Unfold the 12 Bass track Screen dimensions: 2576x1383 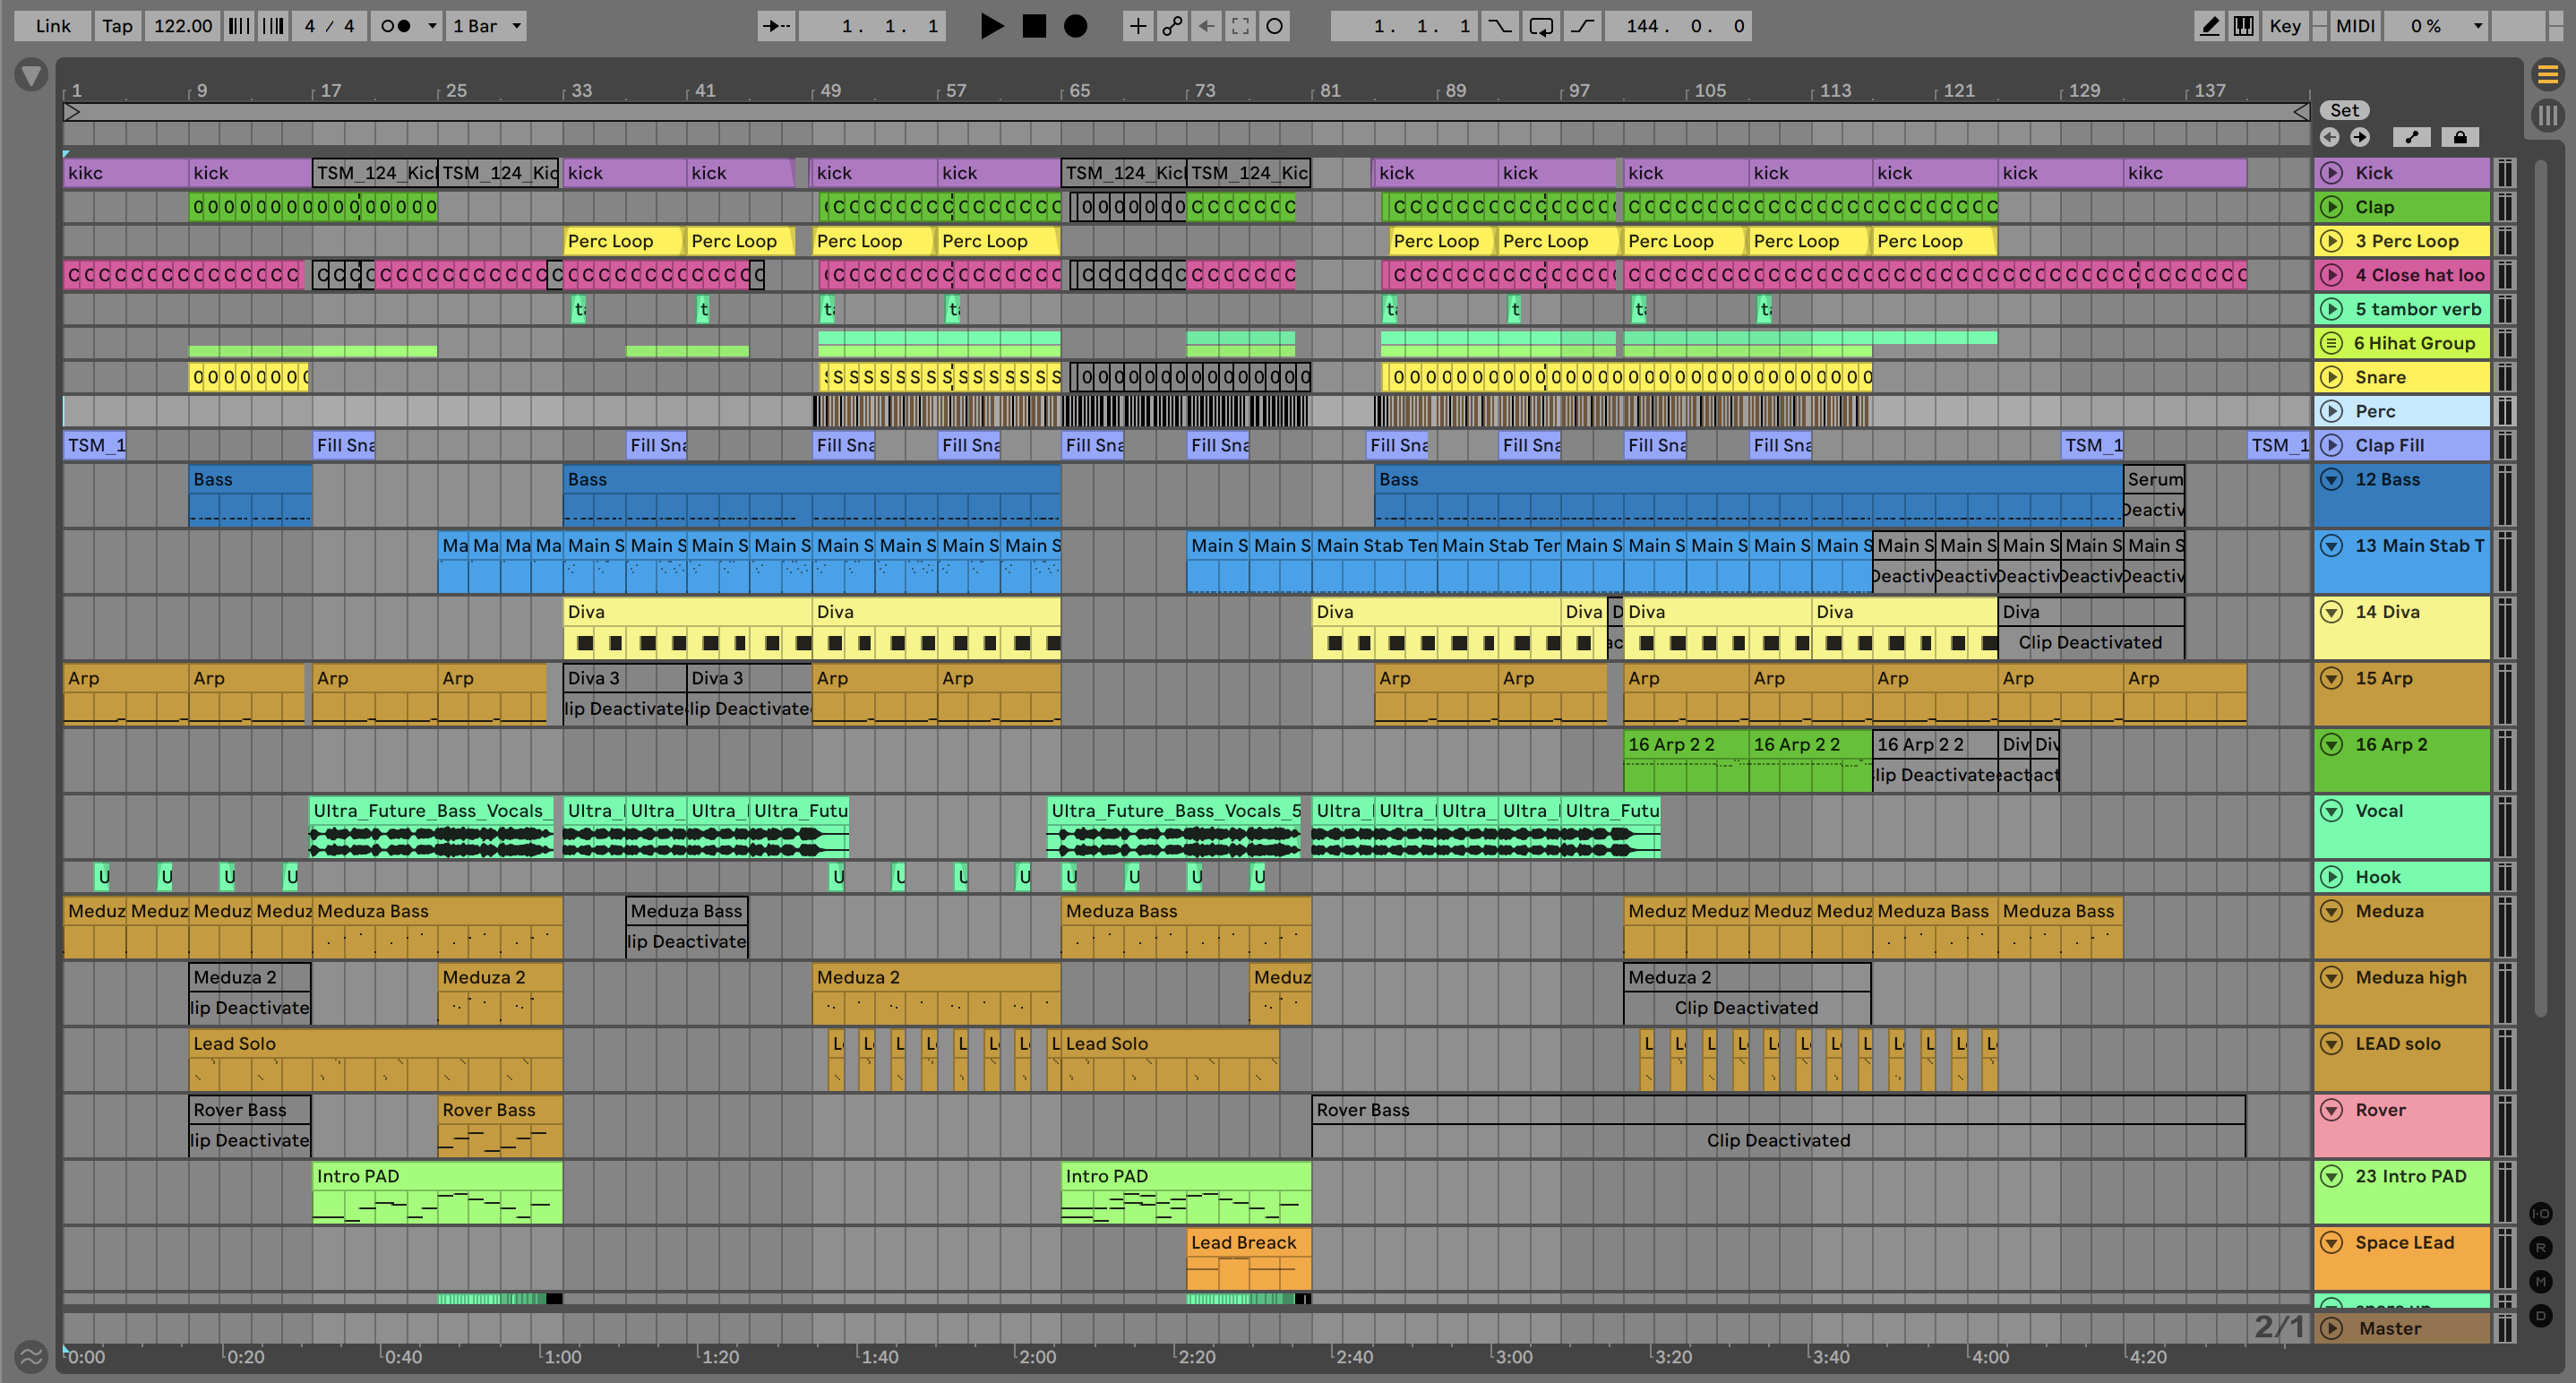2331,479
